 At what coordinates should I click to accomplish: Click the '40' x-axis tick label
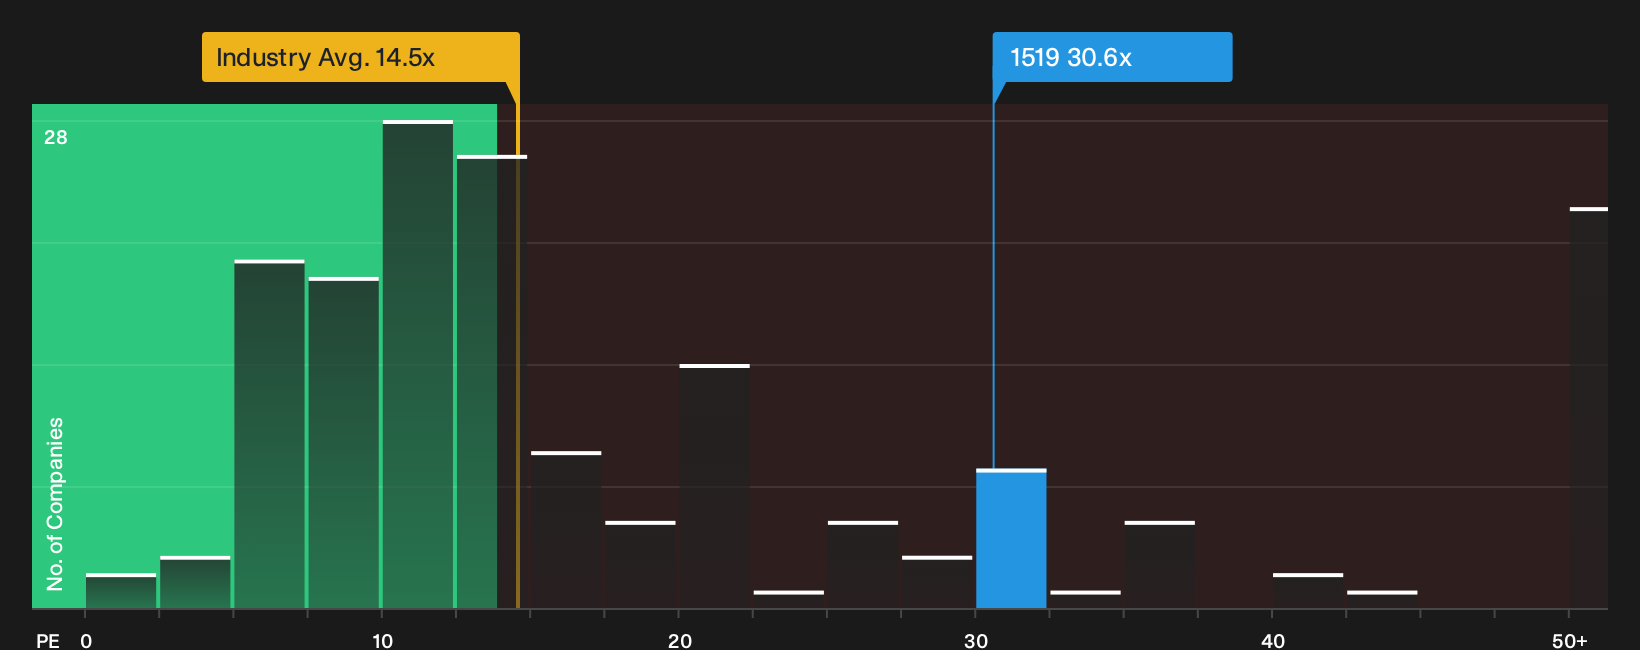1273,641
